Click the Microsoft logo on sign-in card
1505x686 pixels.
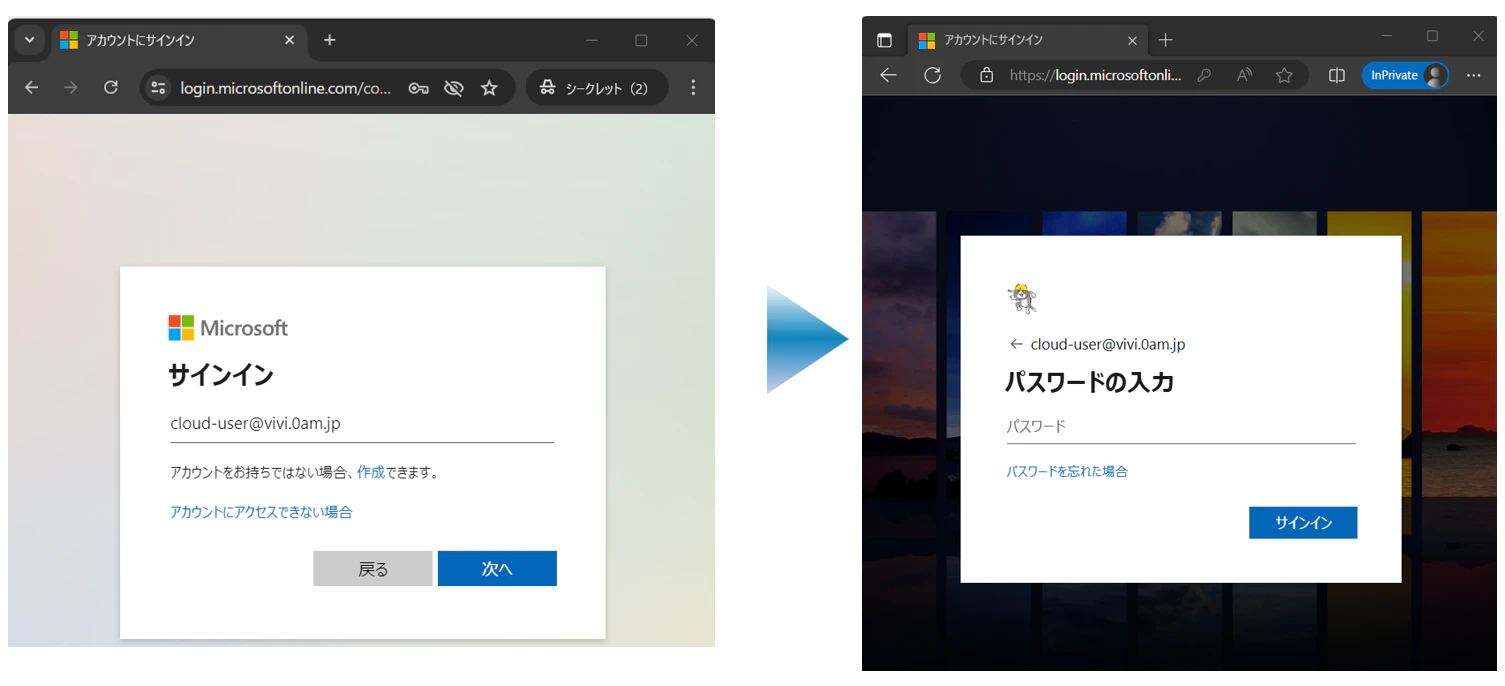pos(228,328)
